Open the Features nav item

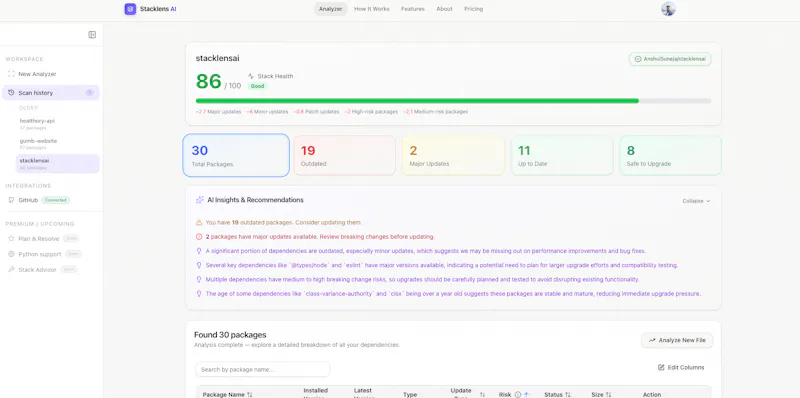tap(413, 9)
